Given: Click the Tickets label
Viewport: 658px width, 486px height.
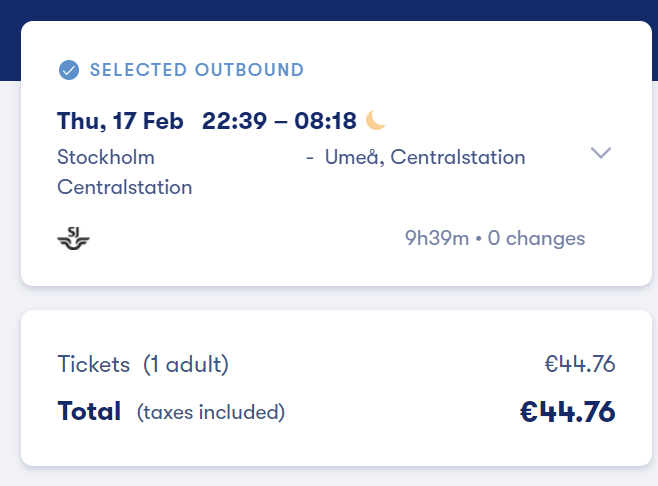Looking at the screenshot, I should [94, 365].
